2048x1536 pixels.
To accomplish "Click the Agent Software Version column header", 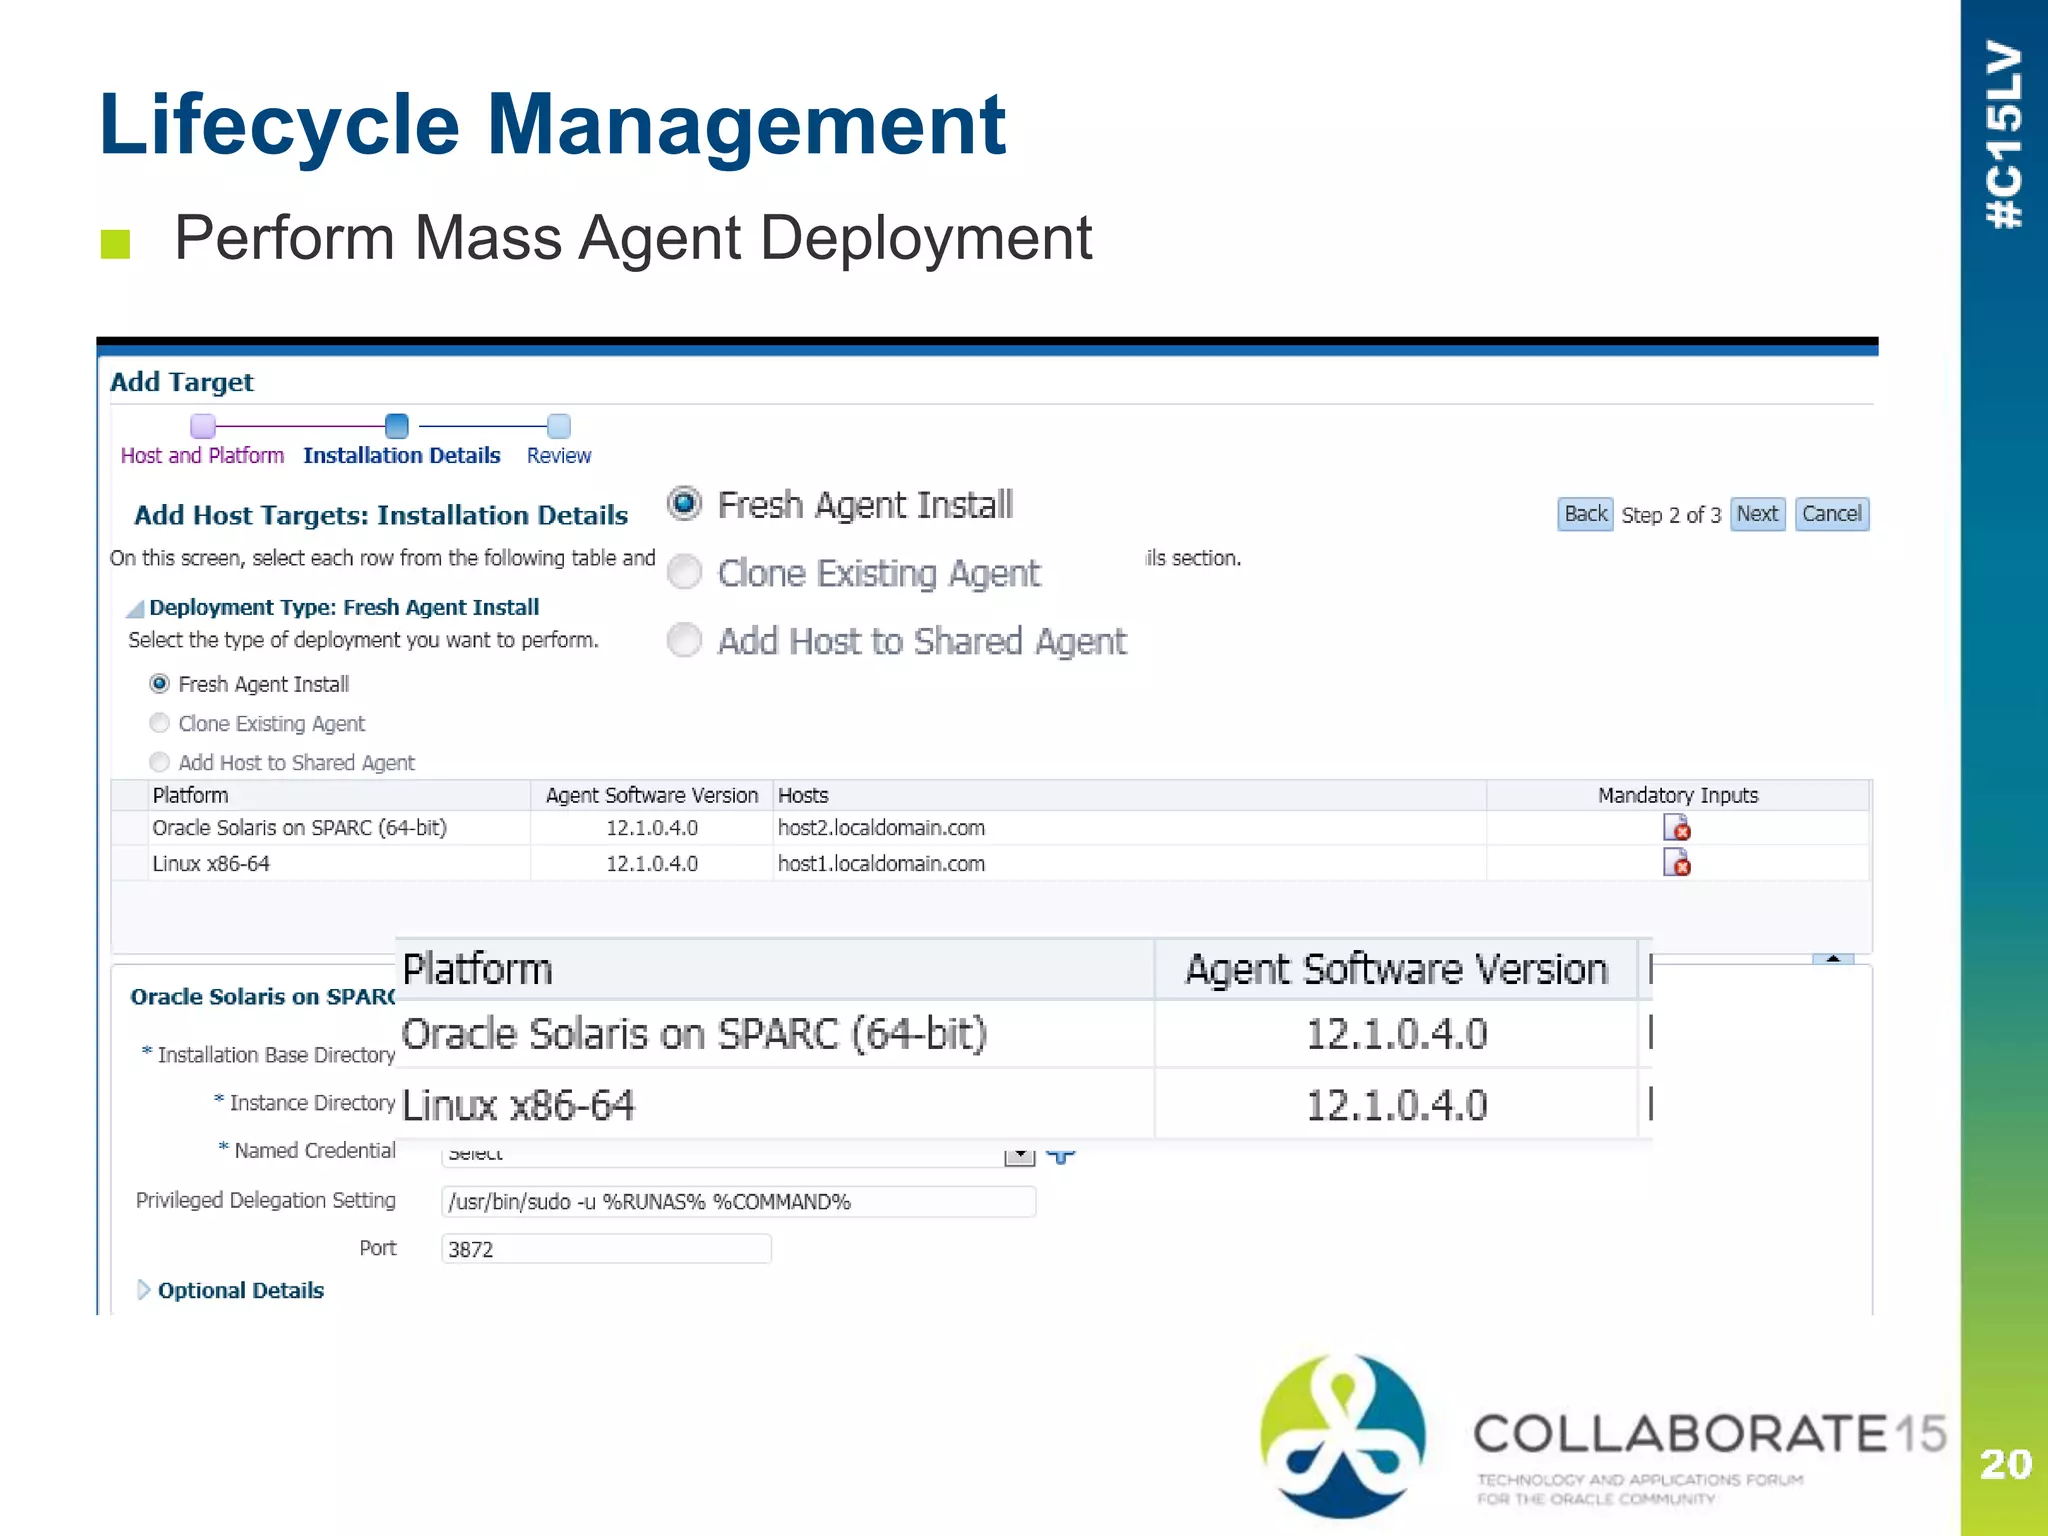I will 652,795.
